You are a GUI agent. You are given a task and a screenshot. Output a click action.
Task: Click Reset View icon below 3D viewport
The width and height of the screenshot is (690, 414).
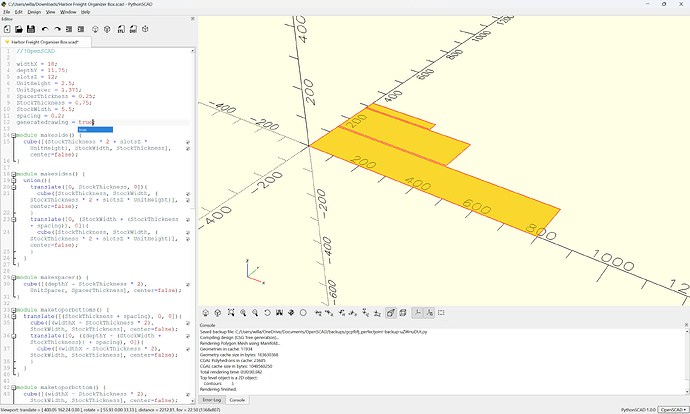267,313
